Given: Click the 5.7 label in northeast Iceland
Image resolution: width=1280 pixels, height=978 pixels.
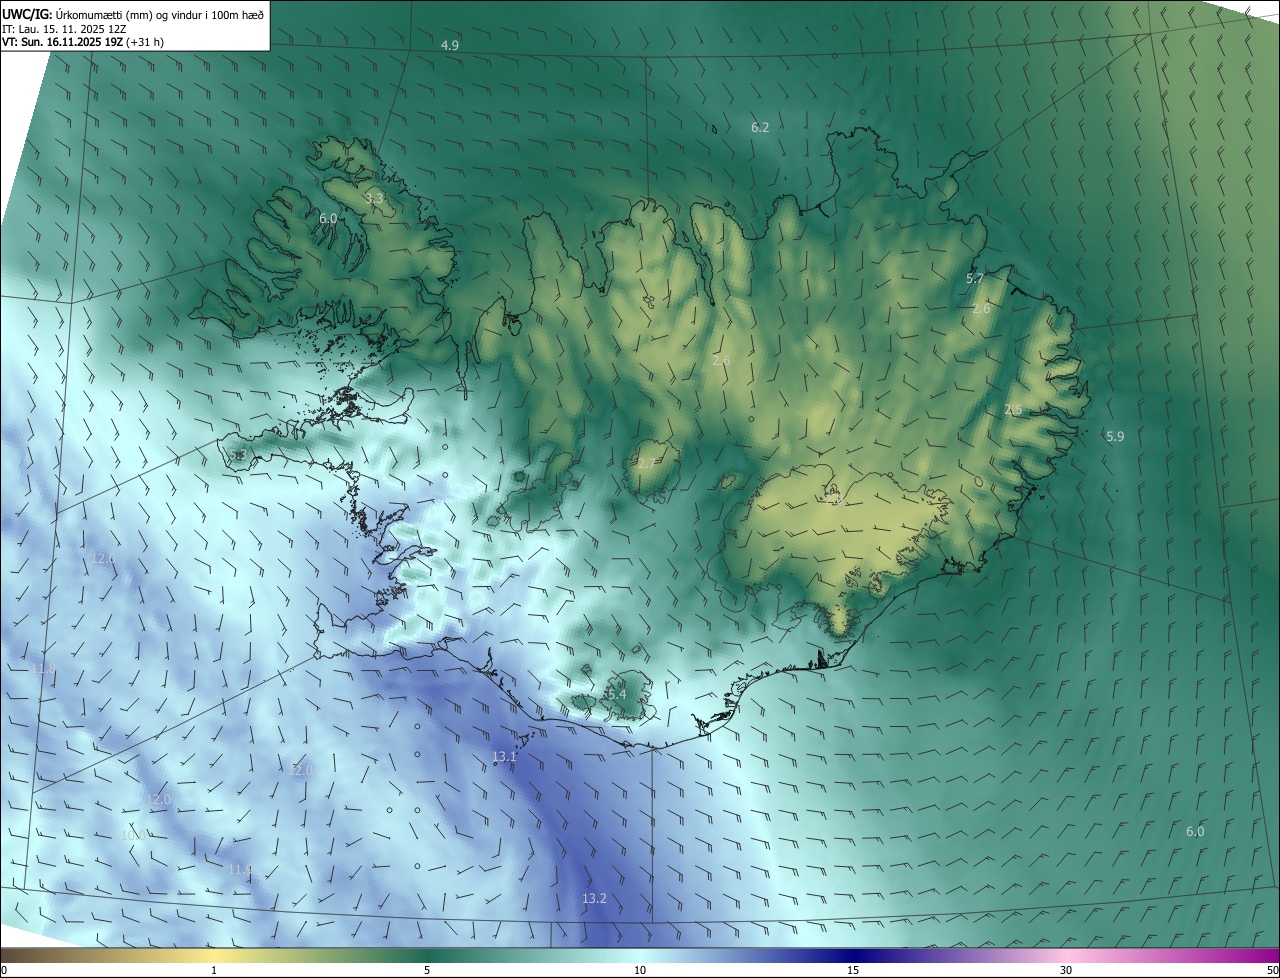Looking at the screenshot, I should 975,278.
